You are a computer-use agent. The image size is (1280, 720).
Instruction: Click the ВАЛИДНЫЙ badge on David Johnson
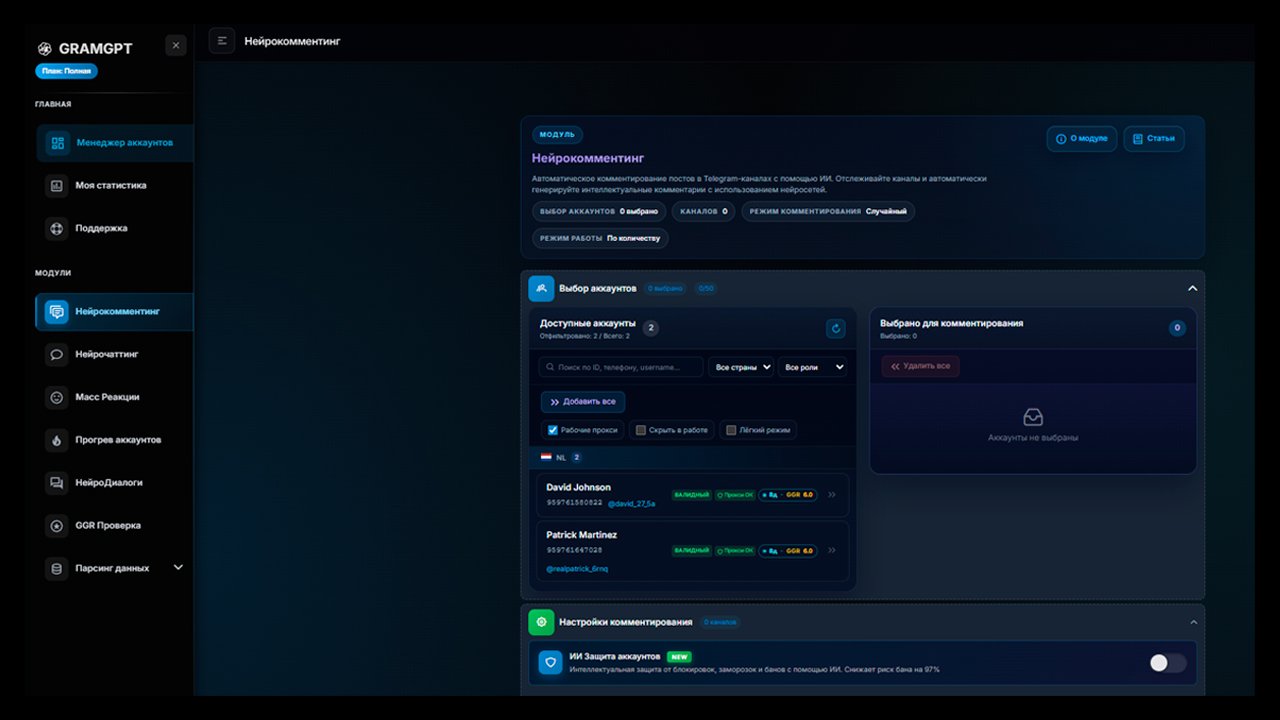692,494
